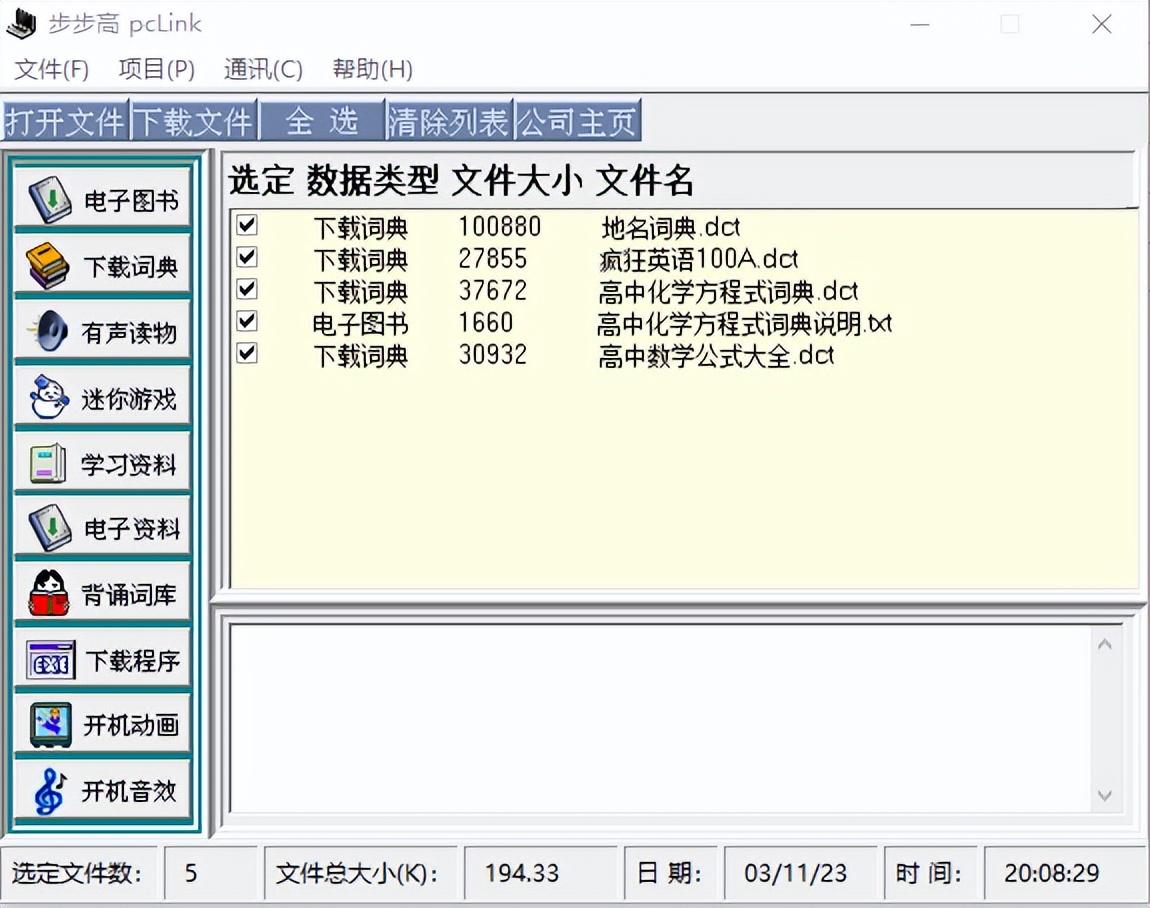The image size is (1150, 908).
Task: Click the file size value 1660
Action: tap(486, 323)
